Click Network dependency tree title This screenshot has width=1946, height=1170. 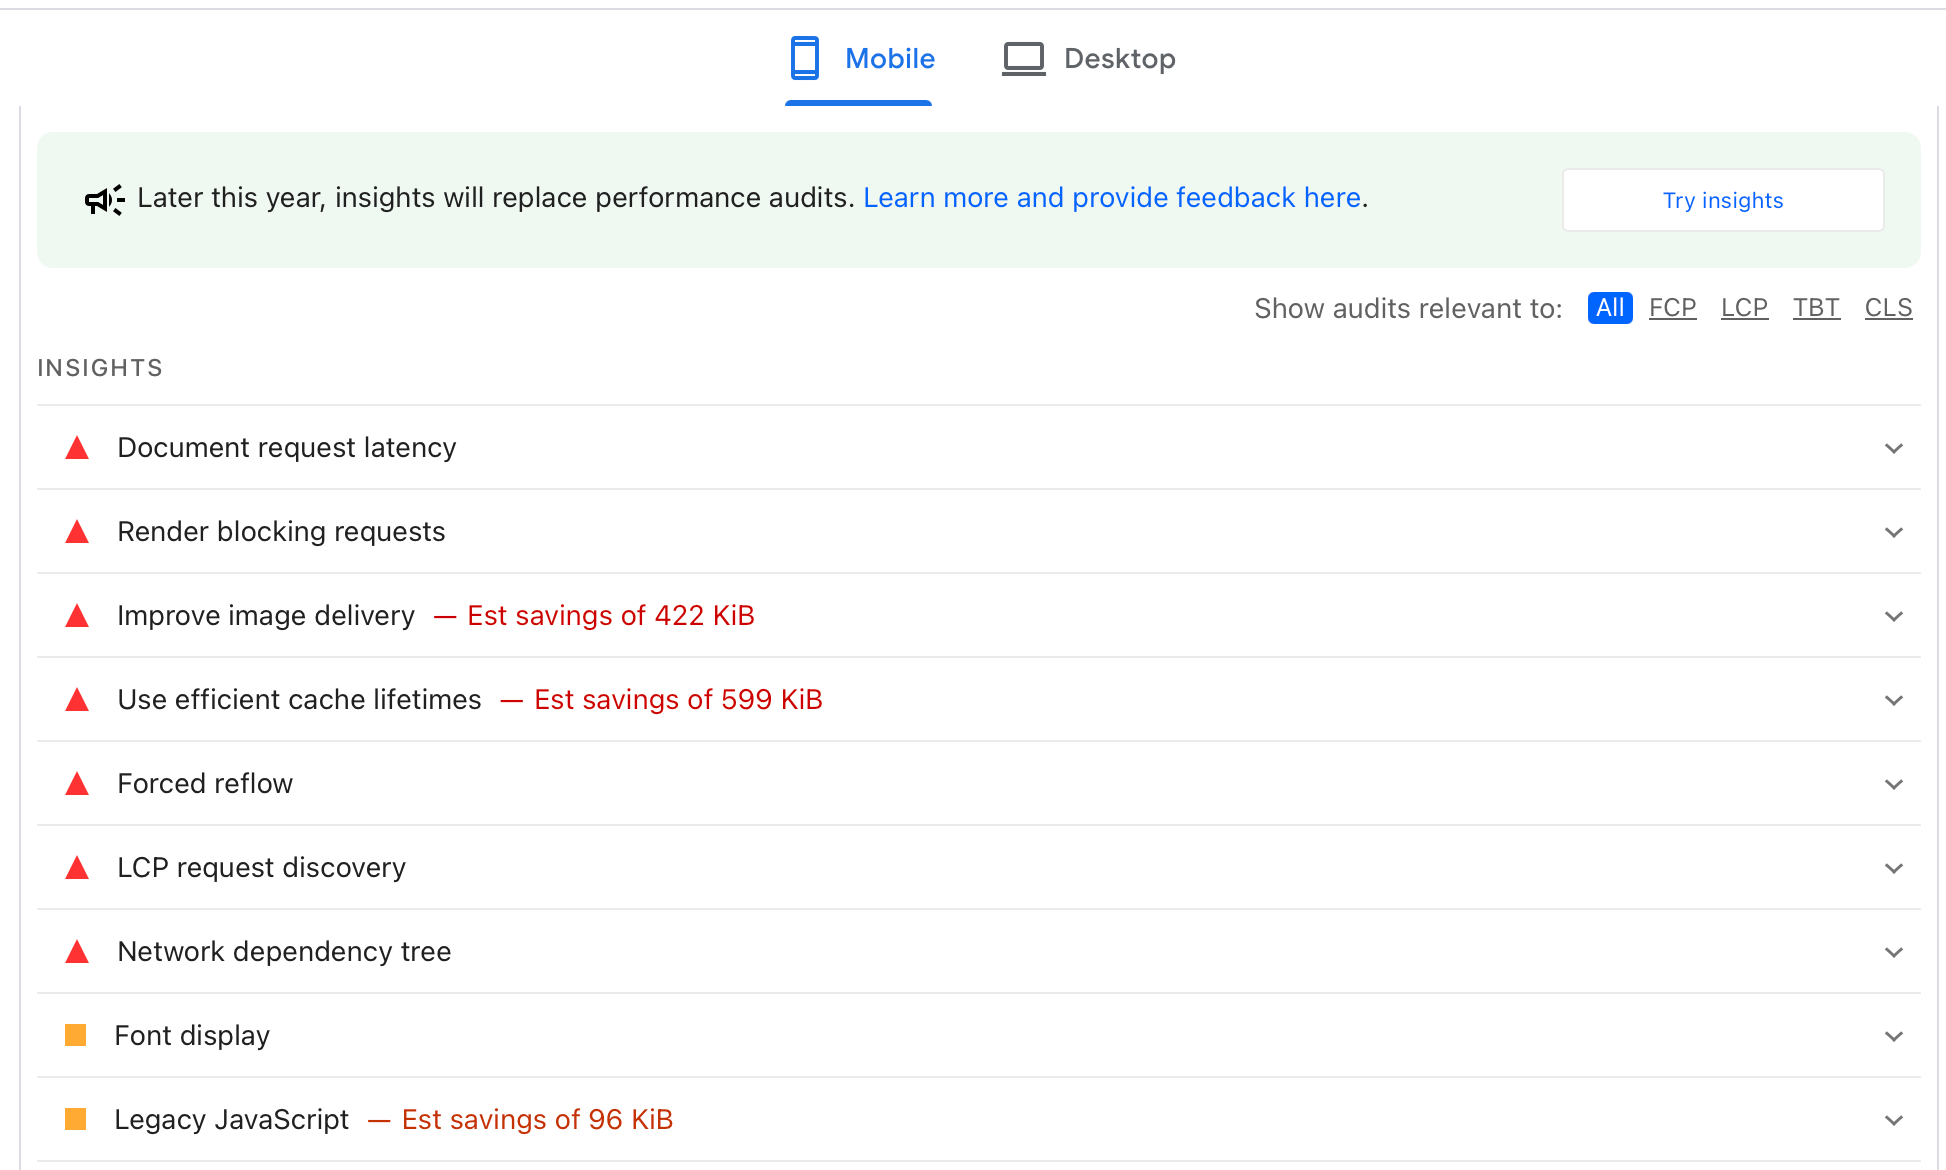coord(284,952)
